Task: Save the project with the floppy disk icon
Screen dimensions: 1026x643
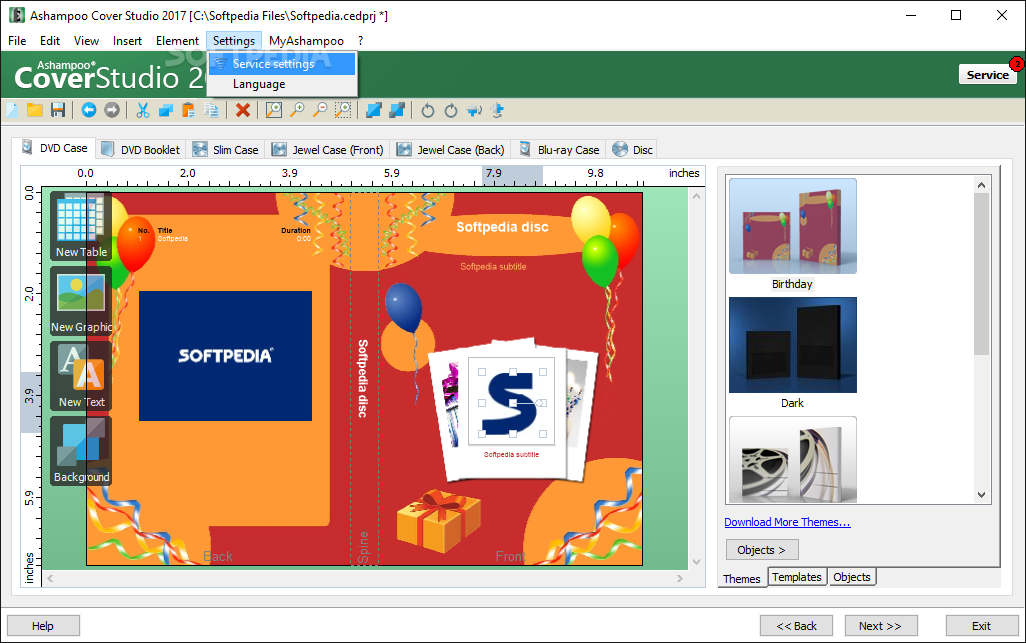Action: point(58,110)
